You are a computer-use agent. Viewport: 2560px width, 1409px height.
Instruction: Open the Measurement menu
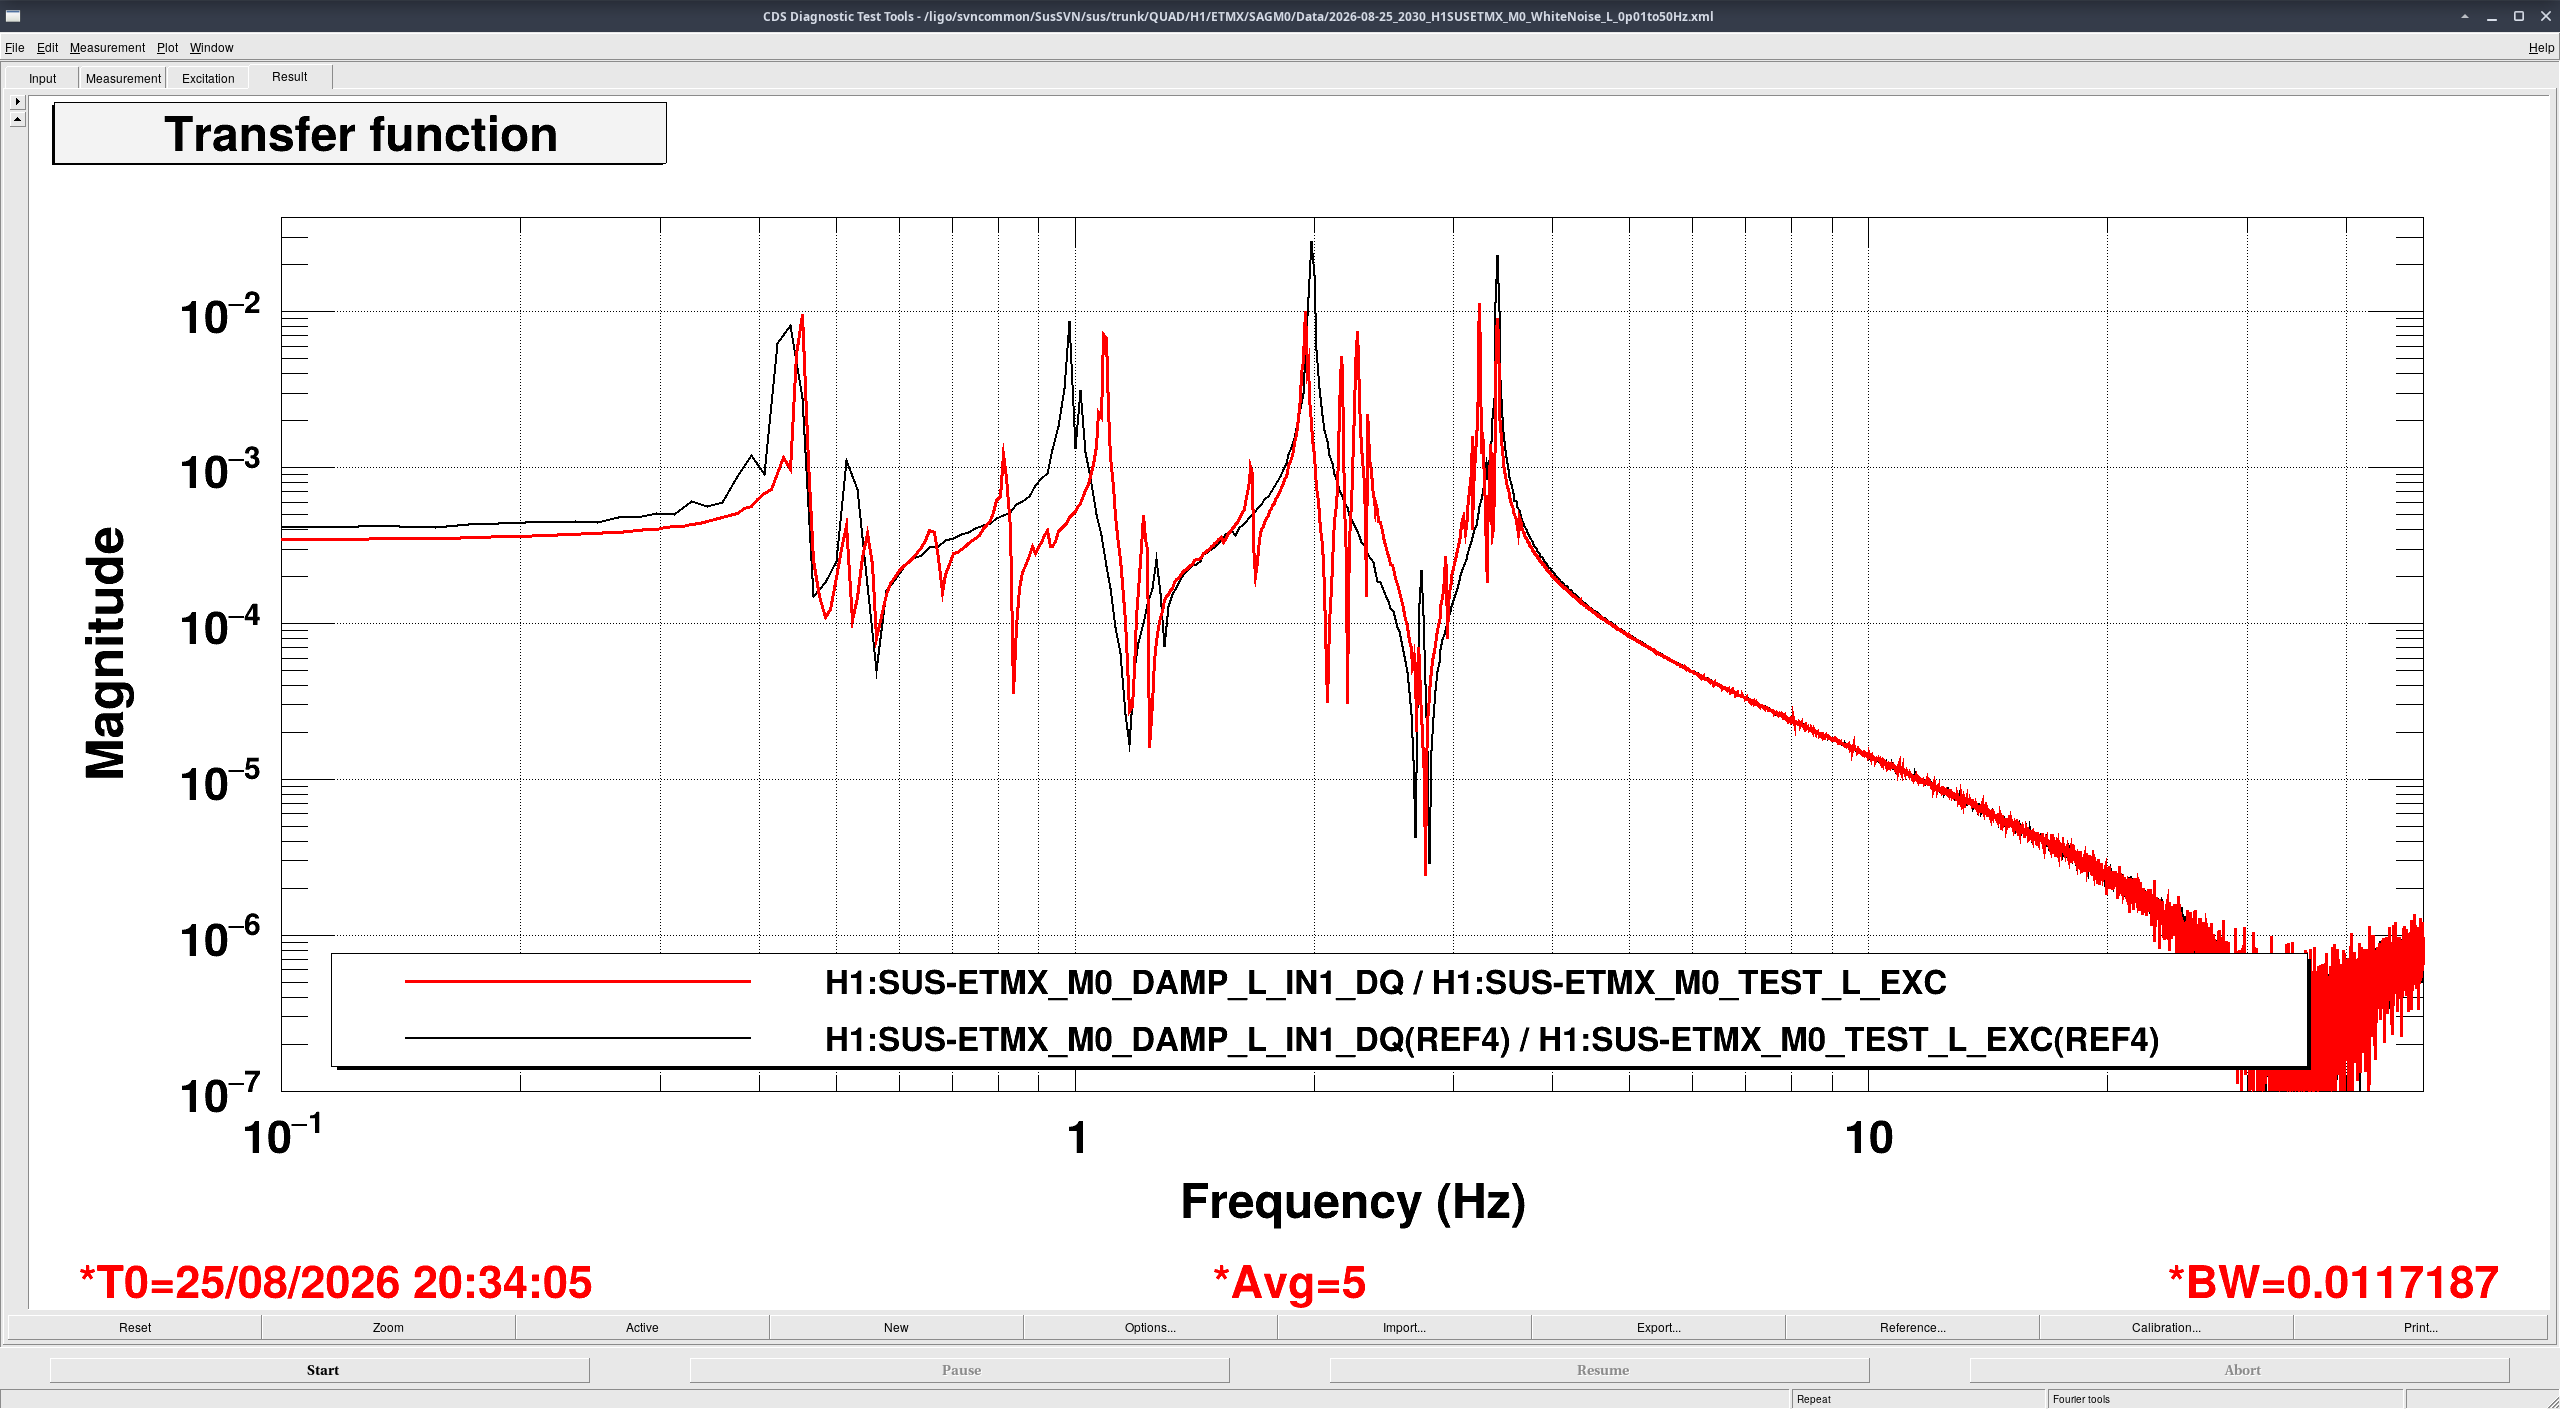[107, 47]
